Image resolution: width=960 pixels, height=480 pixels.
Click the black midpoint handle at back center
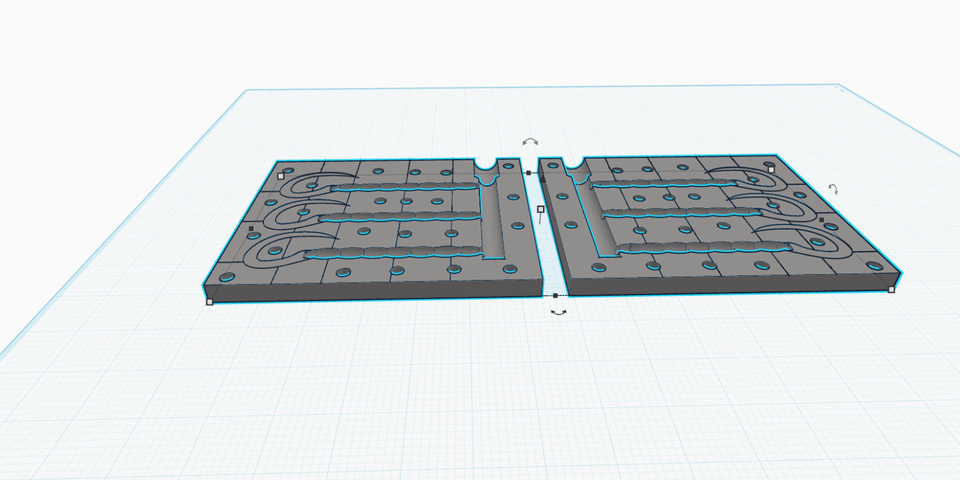[x=528, y=172]
